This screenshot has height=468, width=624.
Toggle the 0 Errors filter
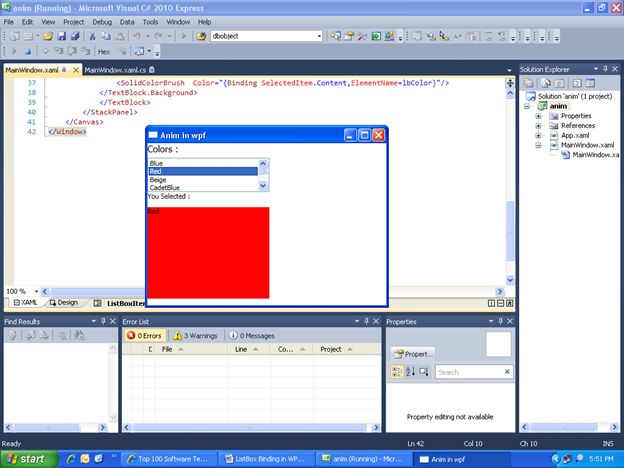[x=145, y=336]
